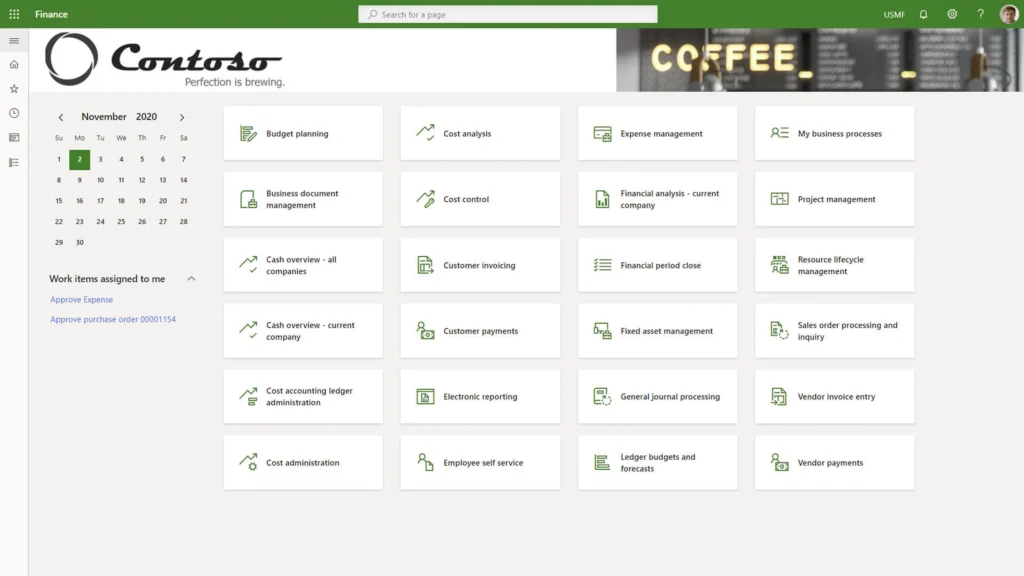Advance calendar to next month

182,117
